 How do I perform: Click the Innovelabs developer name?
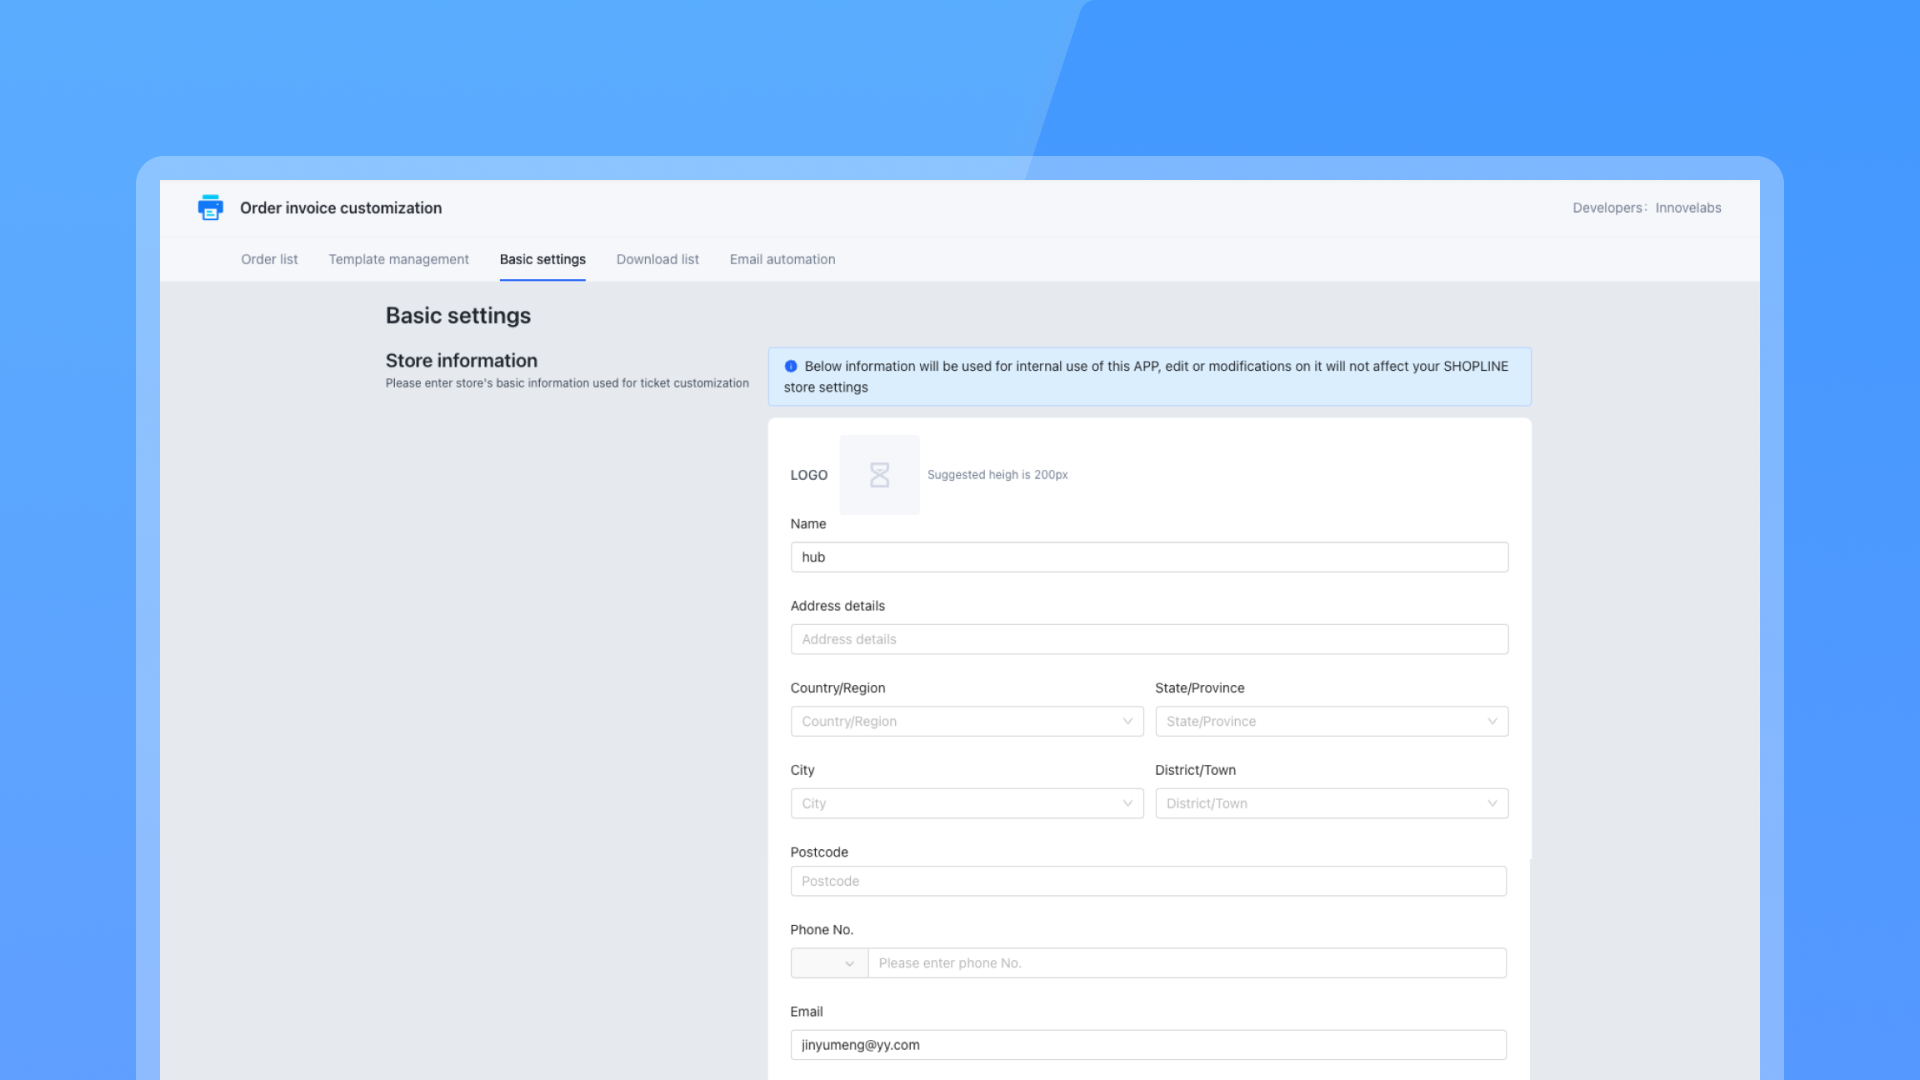(x=1688, y=208)
